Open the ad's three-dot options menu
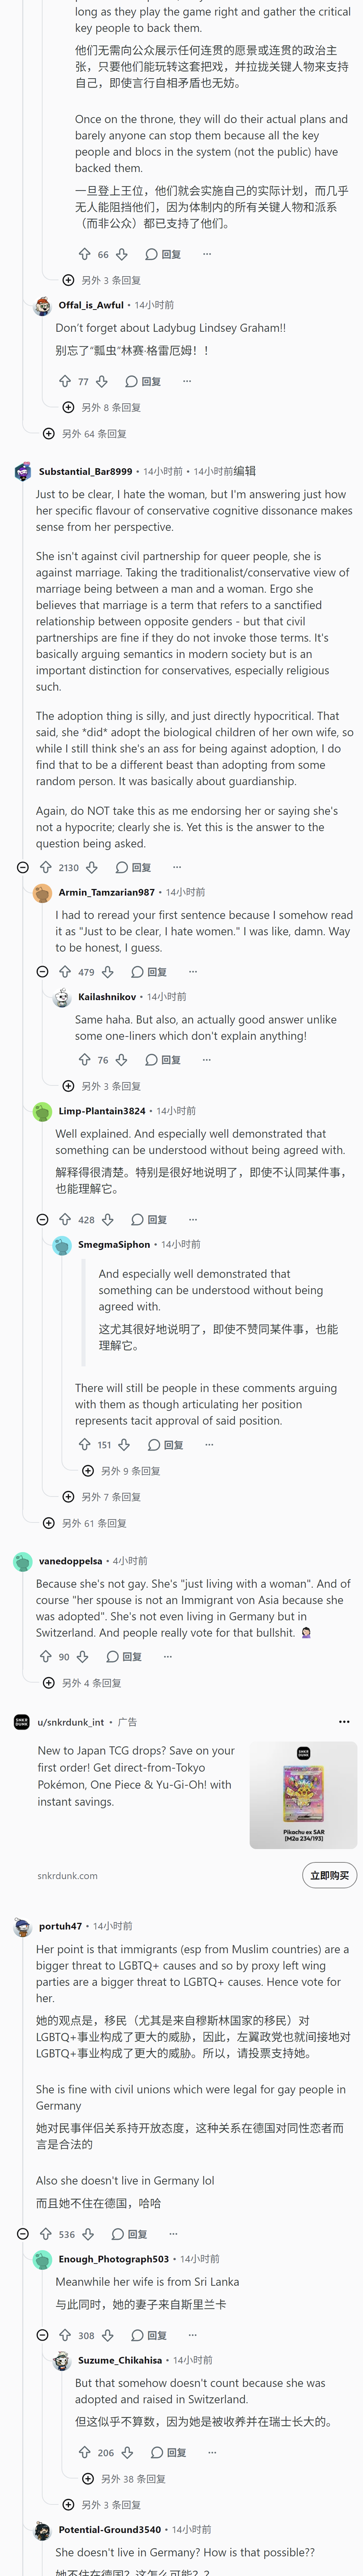Image resolution: width=363 pixels, height=2576 pixels. click(344, 1721)
